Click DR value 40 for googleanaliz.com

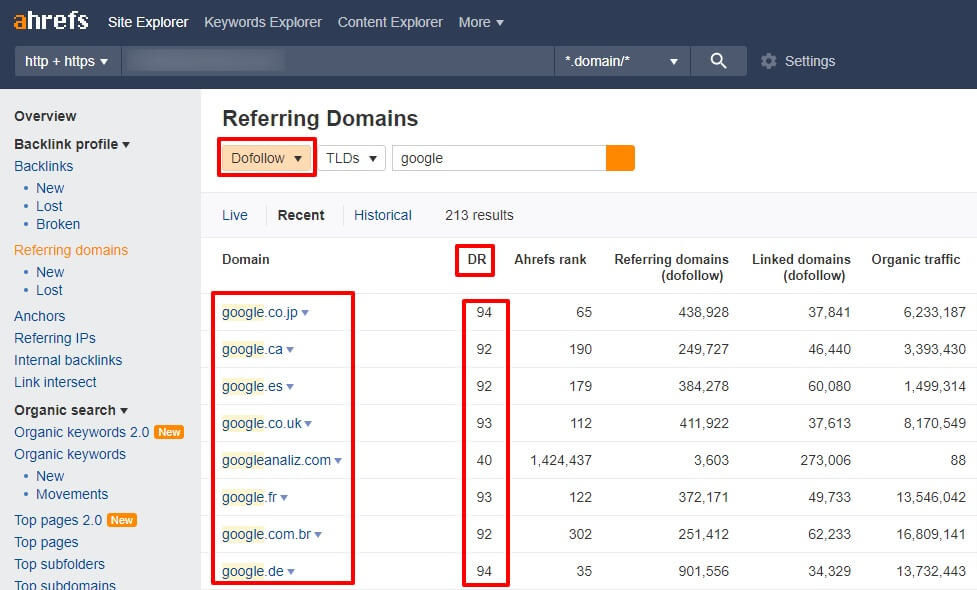[484, 460]
